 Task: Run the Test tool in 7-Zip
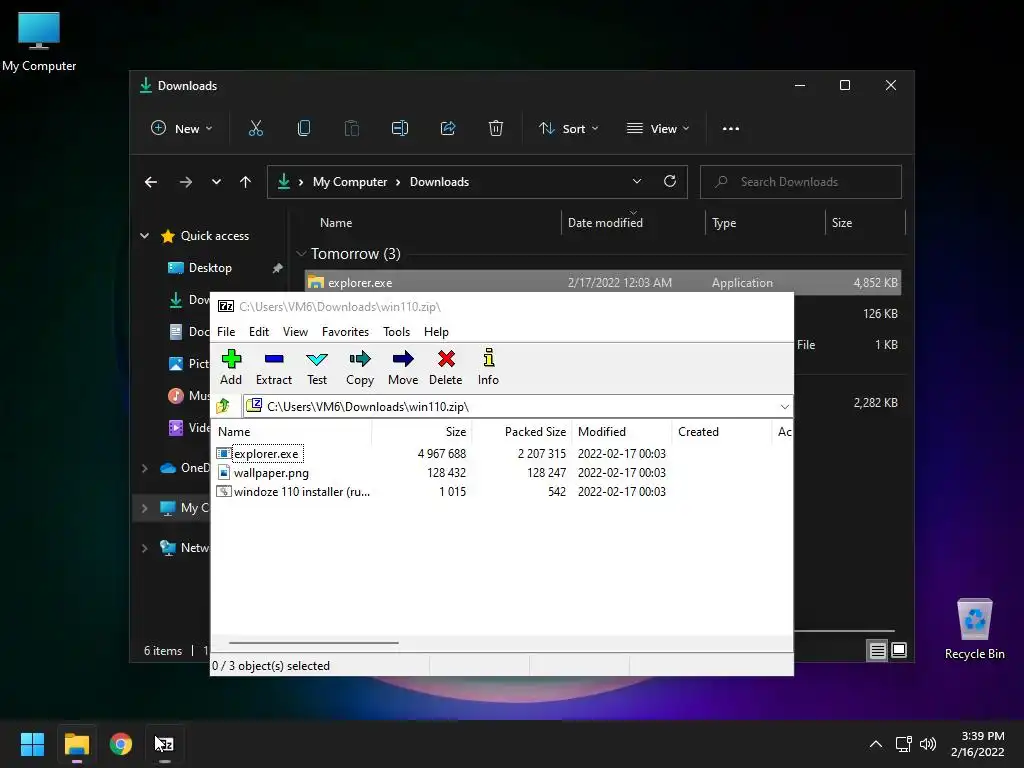tap(317, 367)
